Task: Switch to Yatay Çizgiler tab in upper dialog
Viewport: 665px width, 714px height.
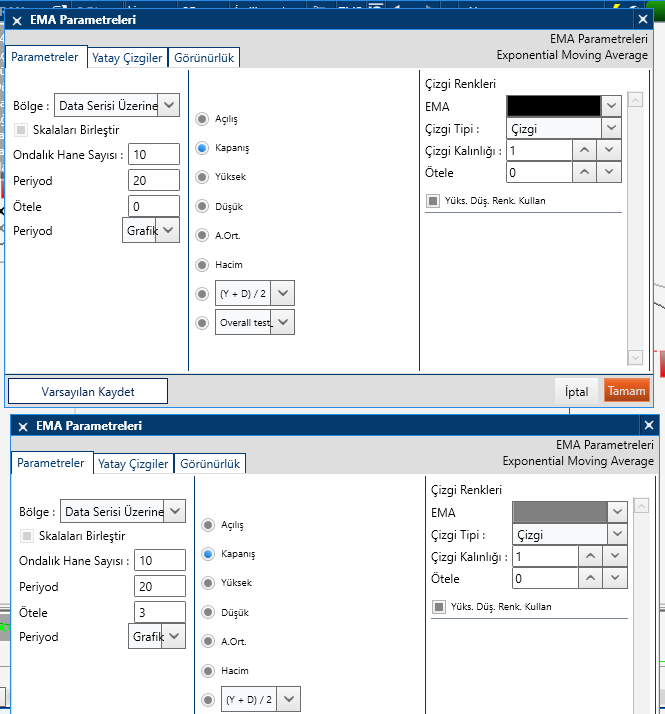Action: coord(127,58)
